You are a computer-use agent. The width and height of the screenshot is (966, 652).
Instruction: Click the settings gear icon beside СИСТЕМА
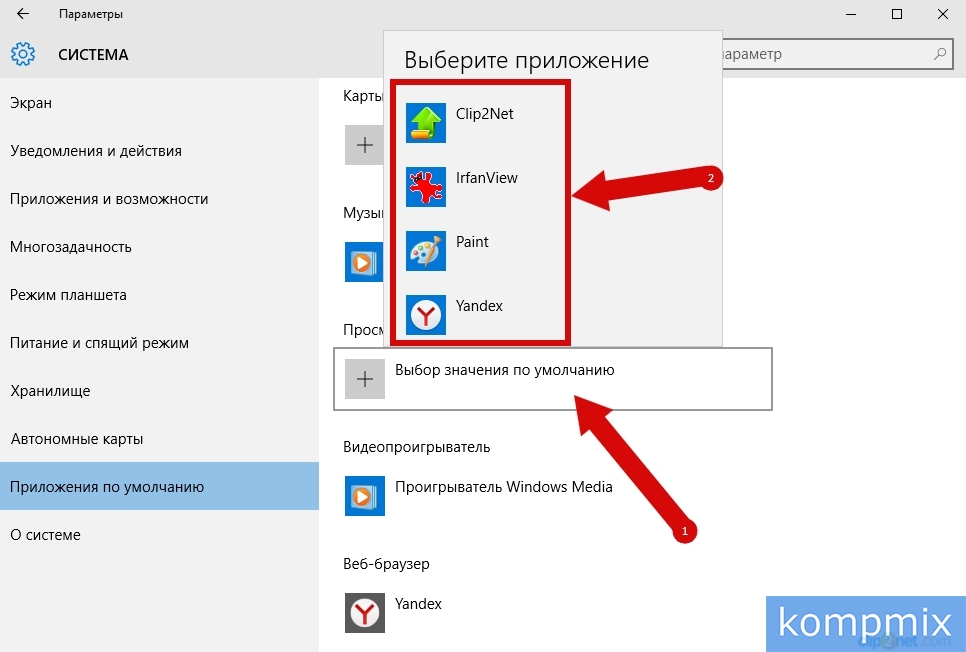tap(23, 54)
